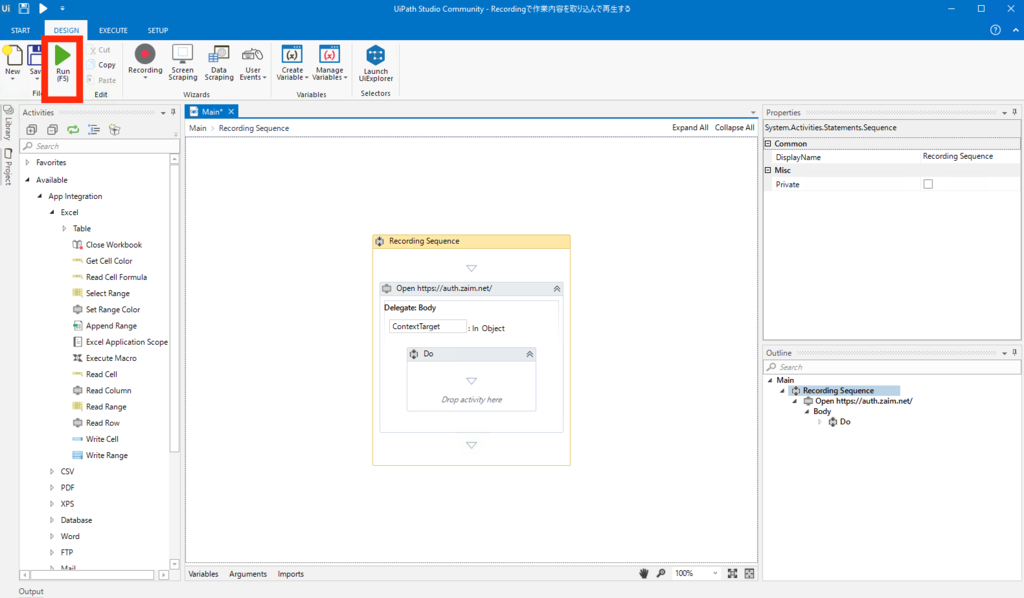Click Expand All in designer
This screenshot has height=598, width=1024.
point(690,128)
